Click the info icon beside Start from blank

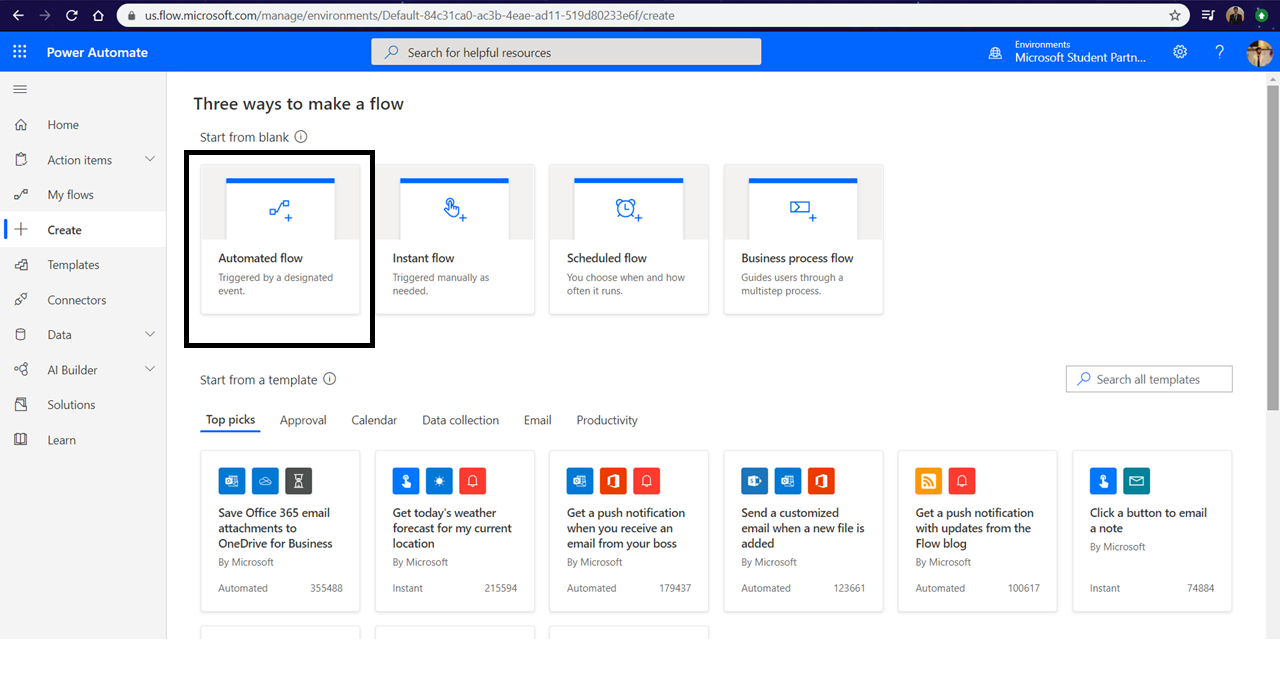[x=302, y=136]
